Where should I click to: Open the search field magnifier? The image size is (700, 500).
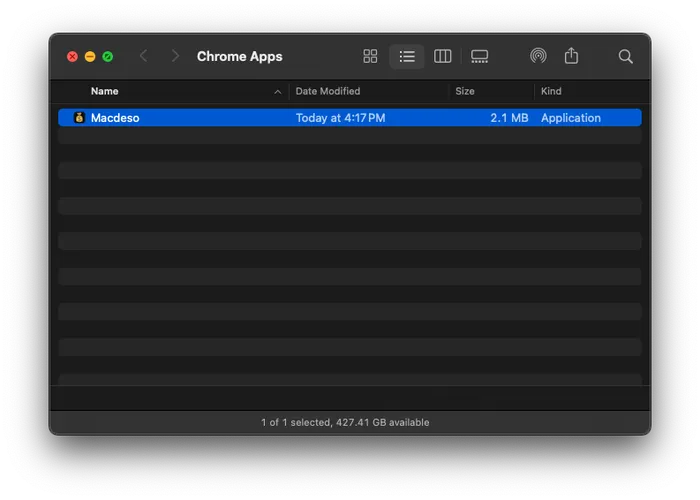[625, 56]
